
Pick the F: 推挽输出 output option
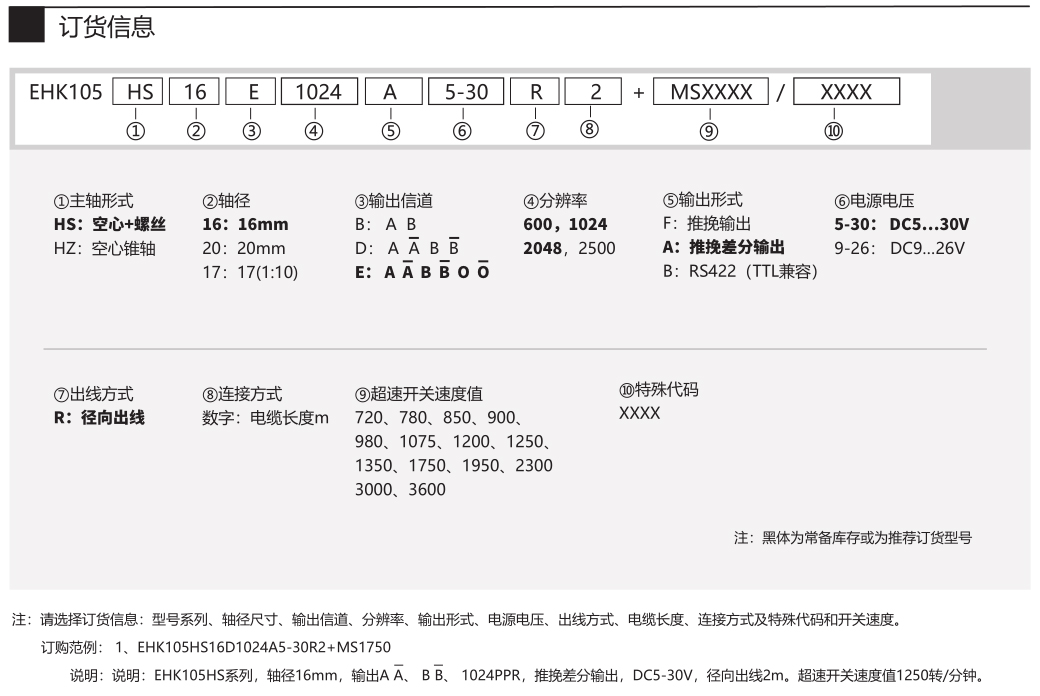click(x=706, y=224)
